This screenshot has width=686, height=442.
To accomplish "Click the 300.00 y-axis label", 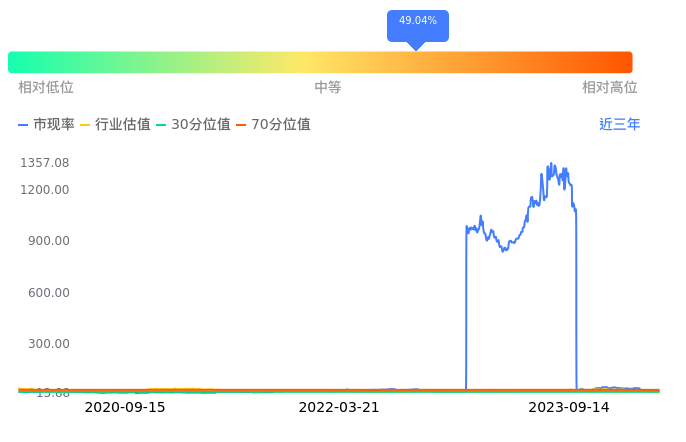I will (47, 344).
